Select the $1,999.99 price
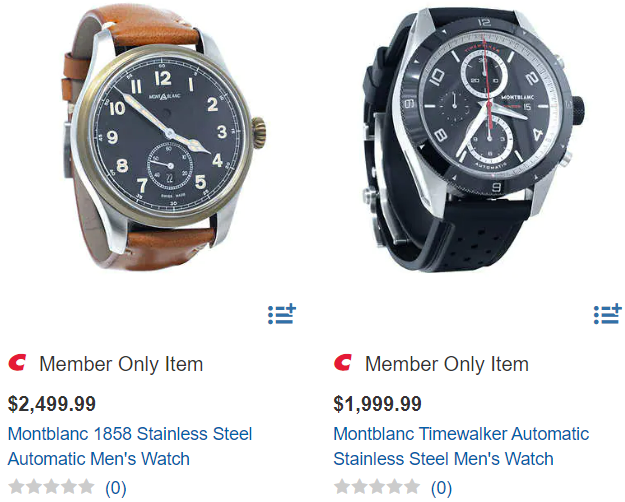The height and width of the screenshot is (502, 625). click(x=377, y=404)
